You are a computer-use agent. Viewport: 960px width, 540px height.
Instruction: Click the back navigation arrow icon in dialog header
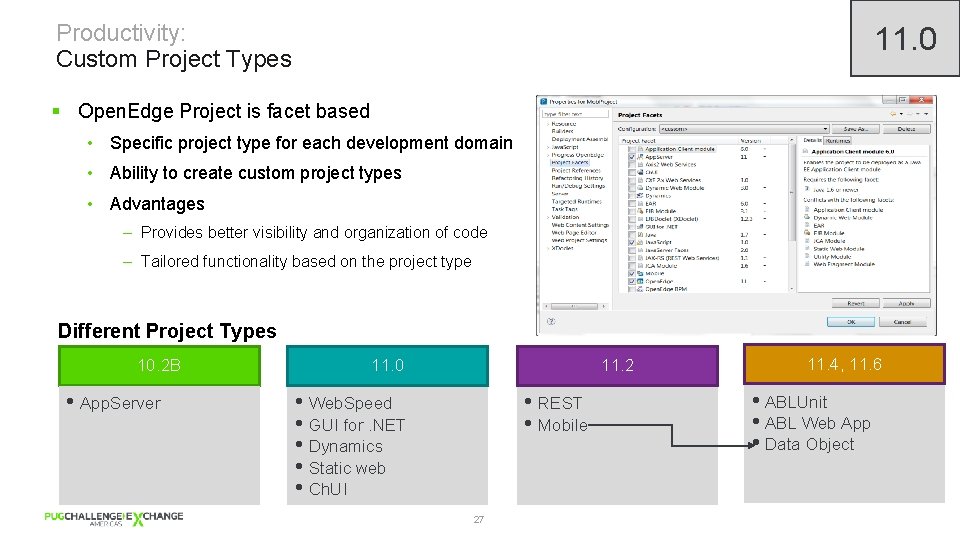(x=893, y=114)
